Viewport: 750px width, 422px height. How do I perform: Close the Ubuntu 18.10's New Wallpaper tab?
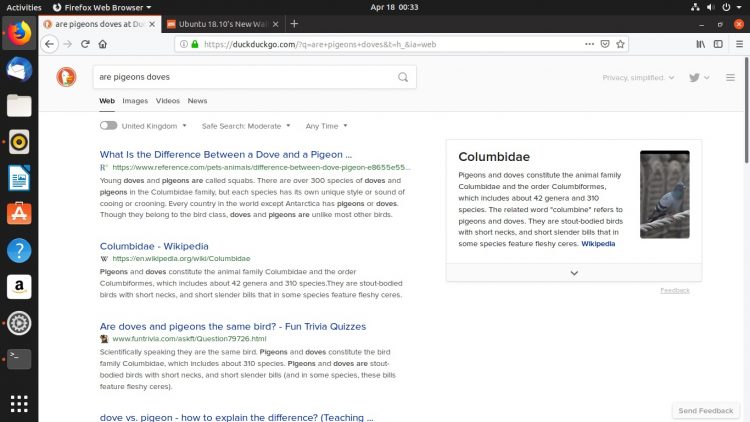point(276,24)
